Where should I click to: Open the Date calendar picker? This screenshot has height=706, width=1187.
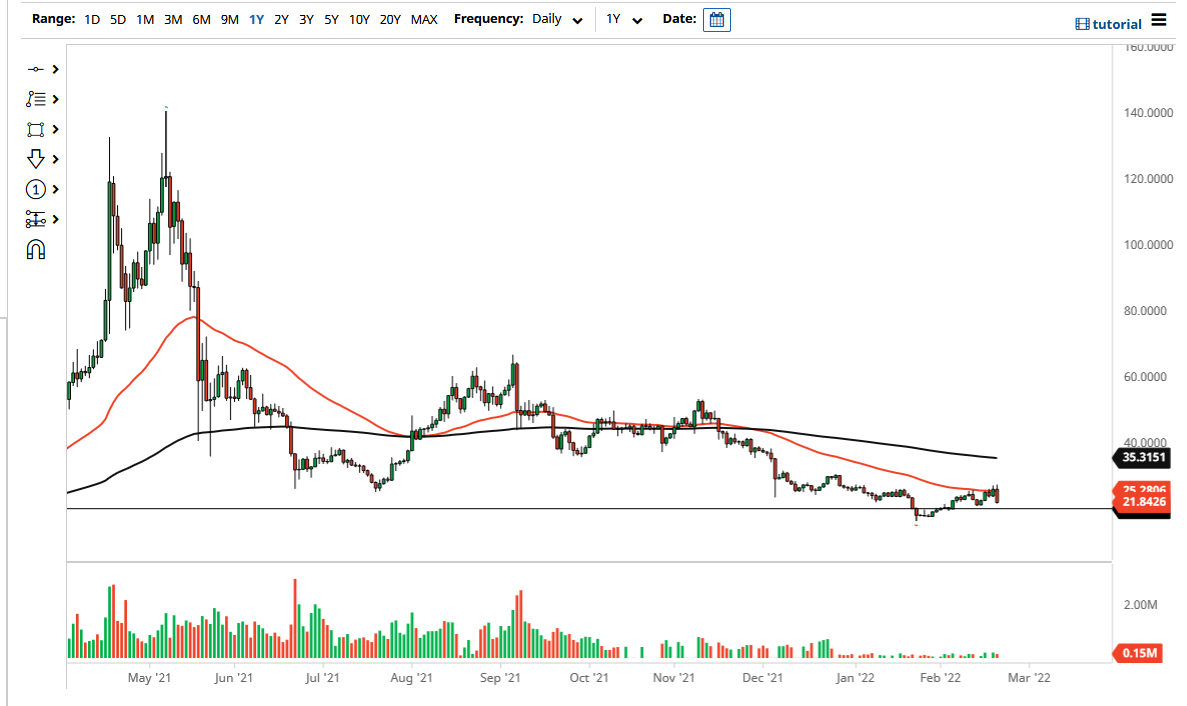[716, 19]
